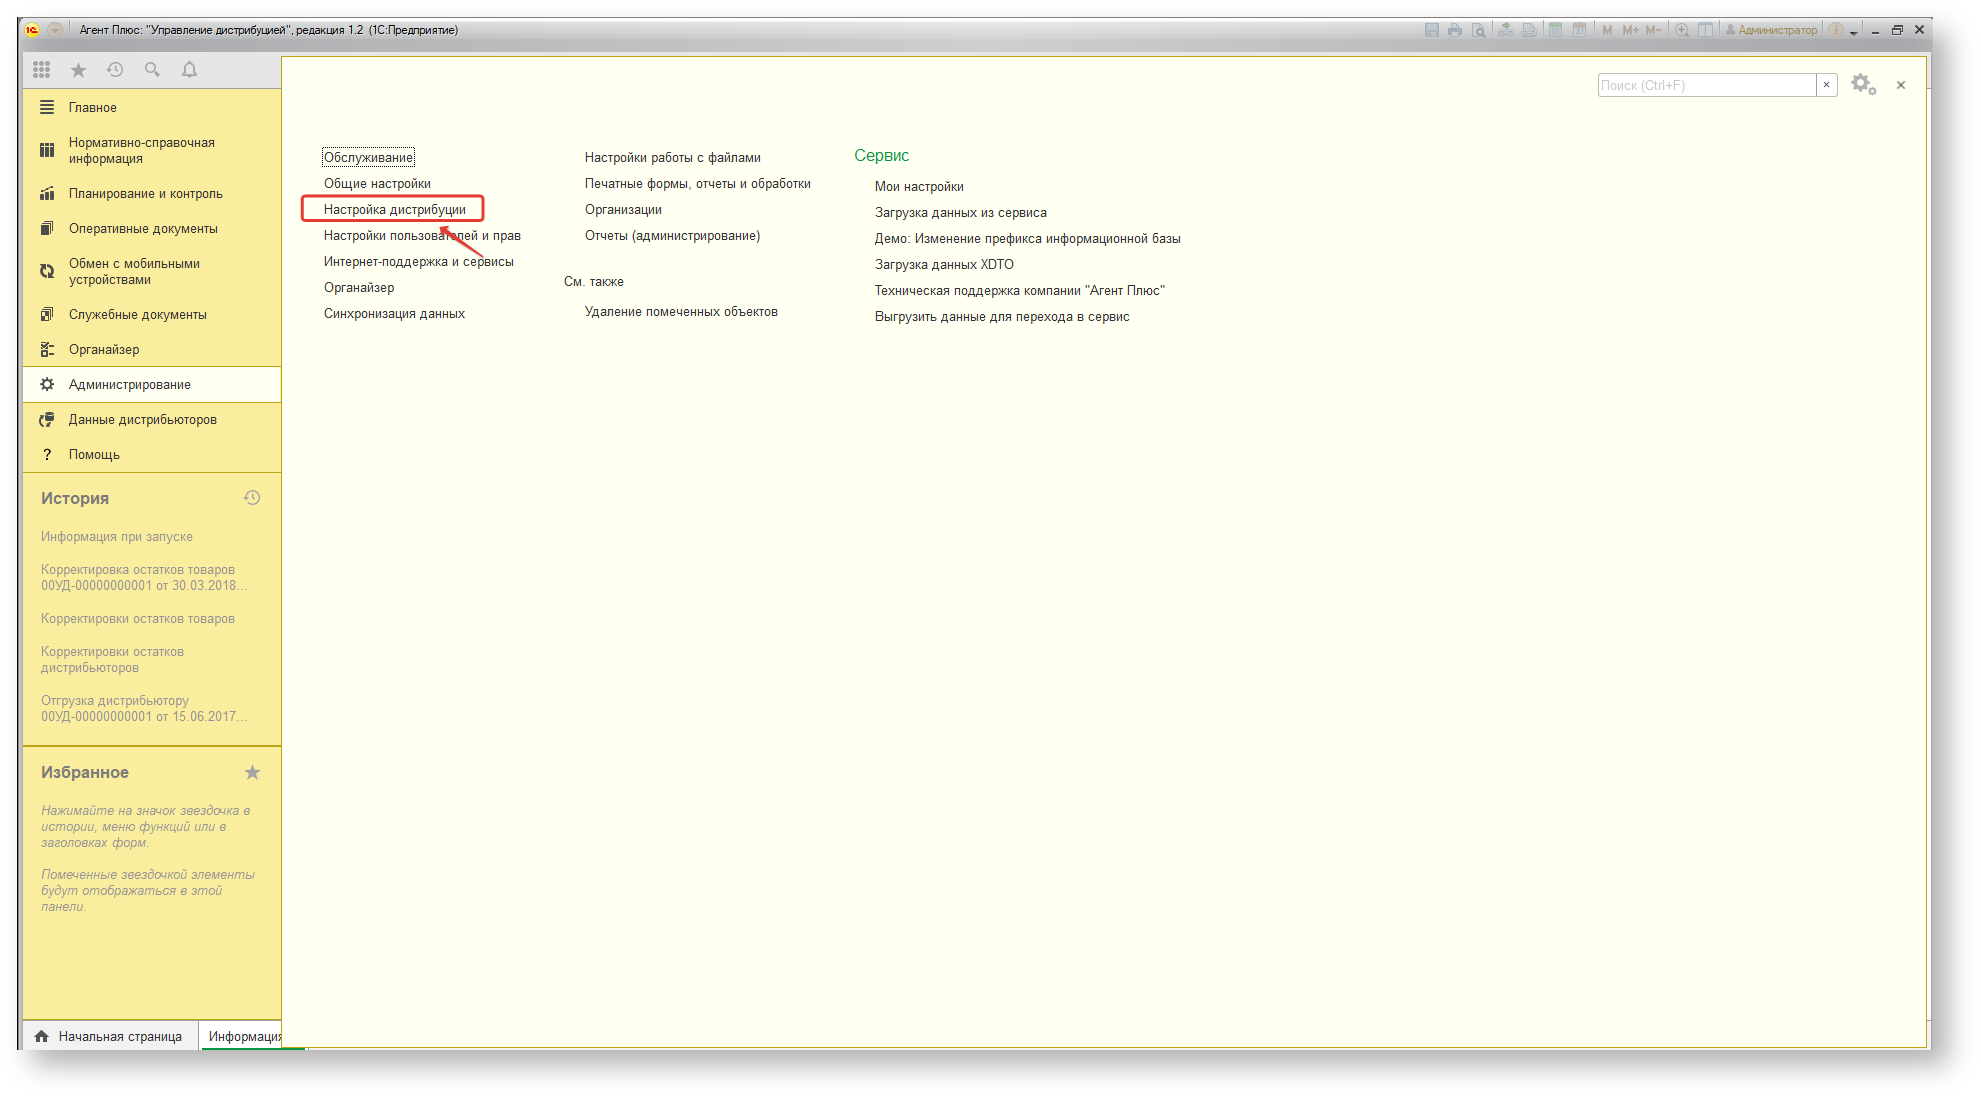
Task: Open Нормативно-справочная информация section
Action: pos(152,150)
